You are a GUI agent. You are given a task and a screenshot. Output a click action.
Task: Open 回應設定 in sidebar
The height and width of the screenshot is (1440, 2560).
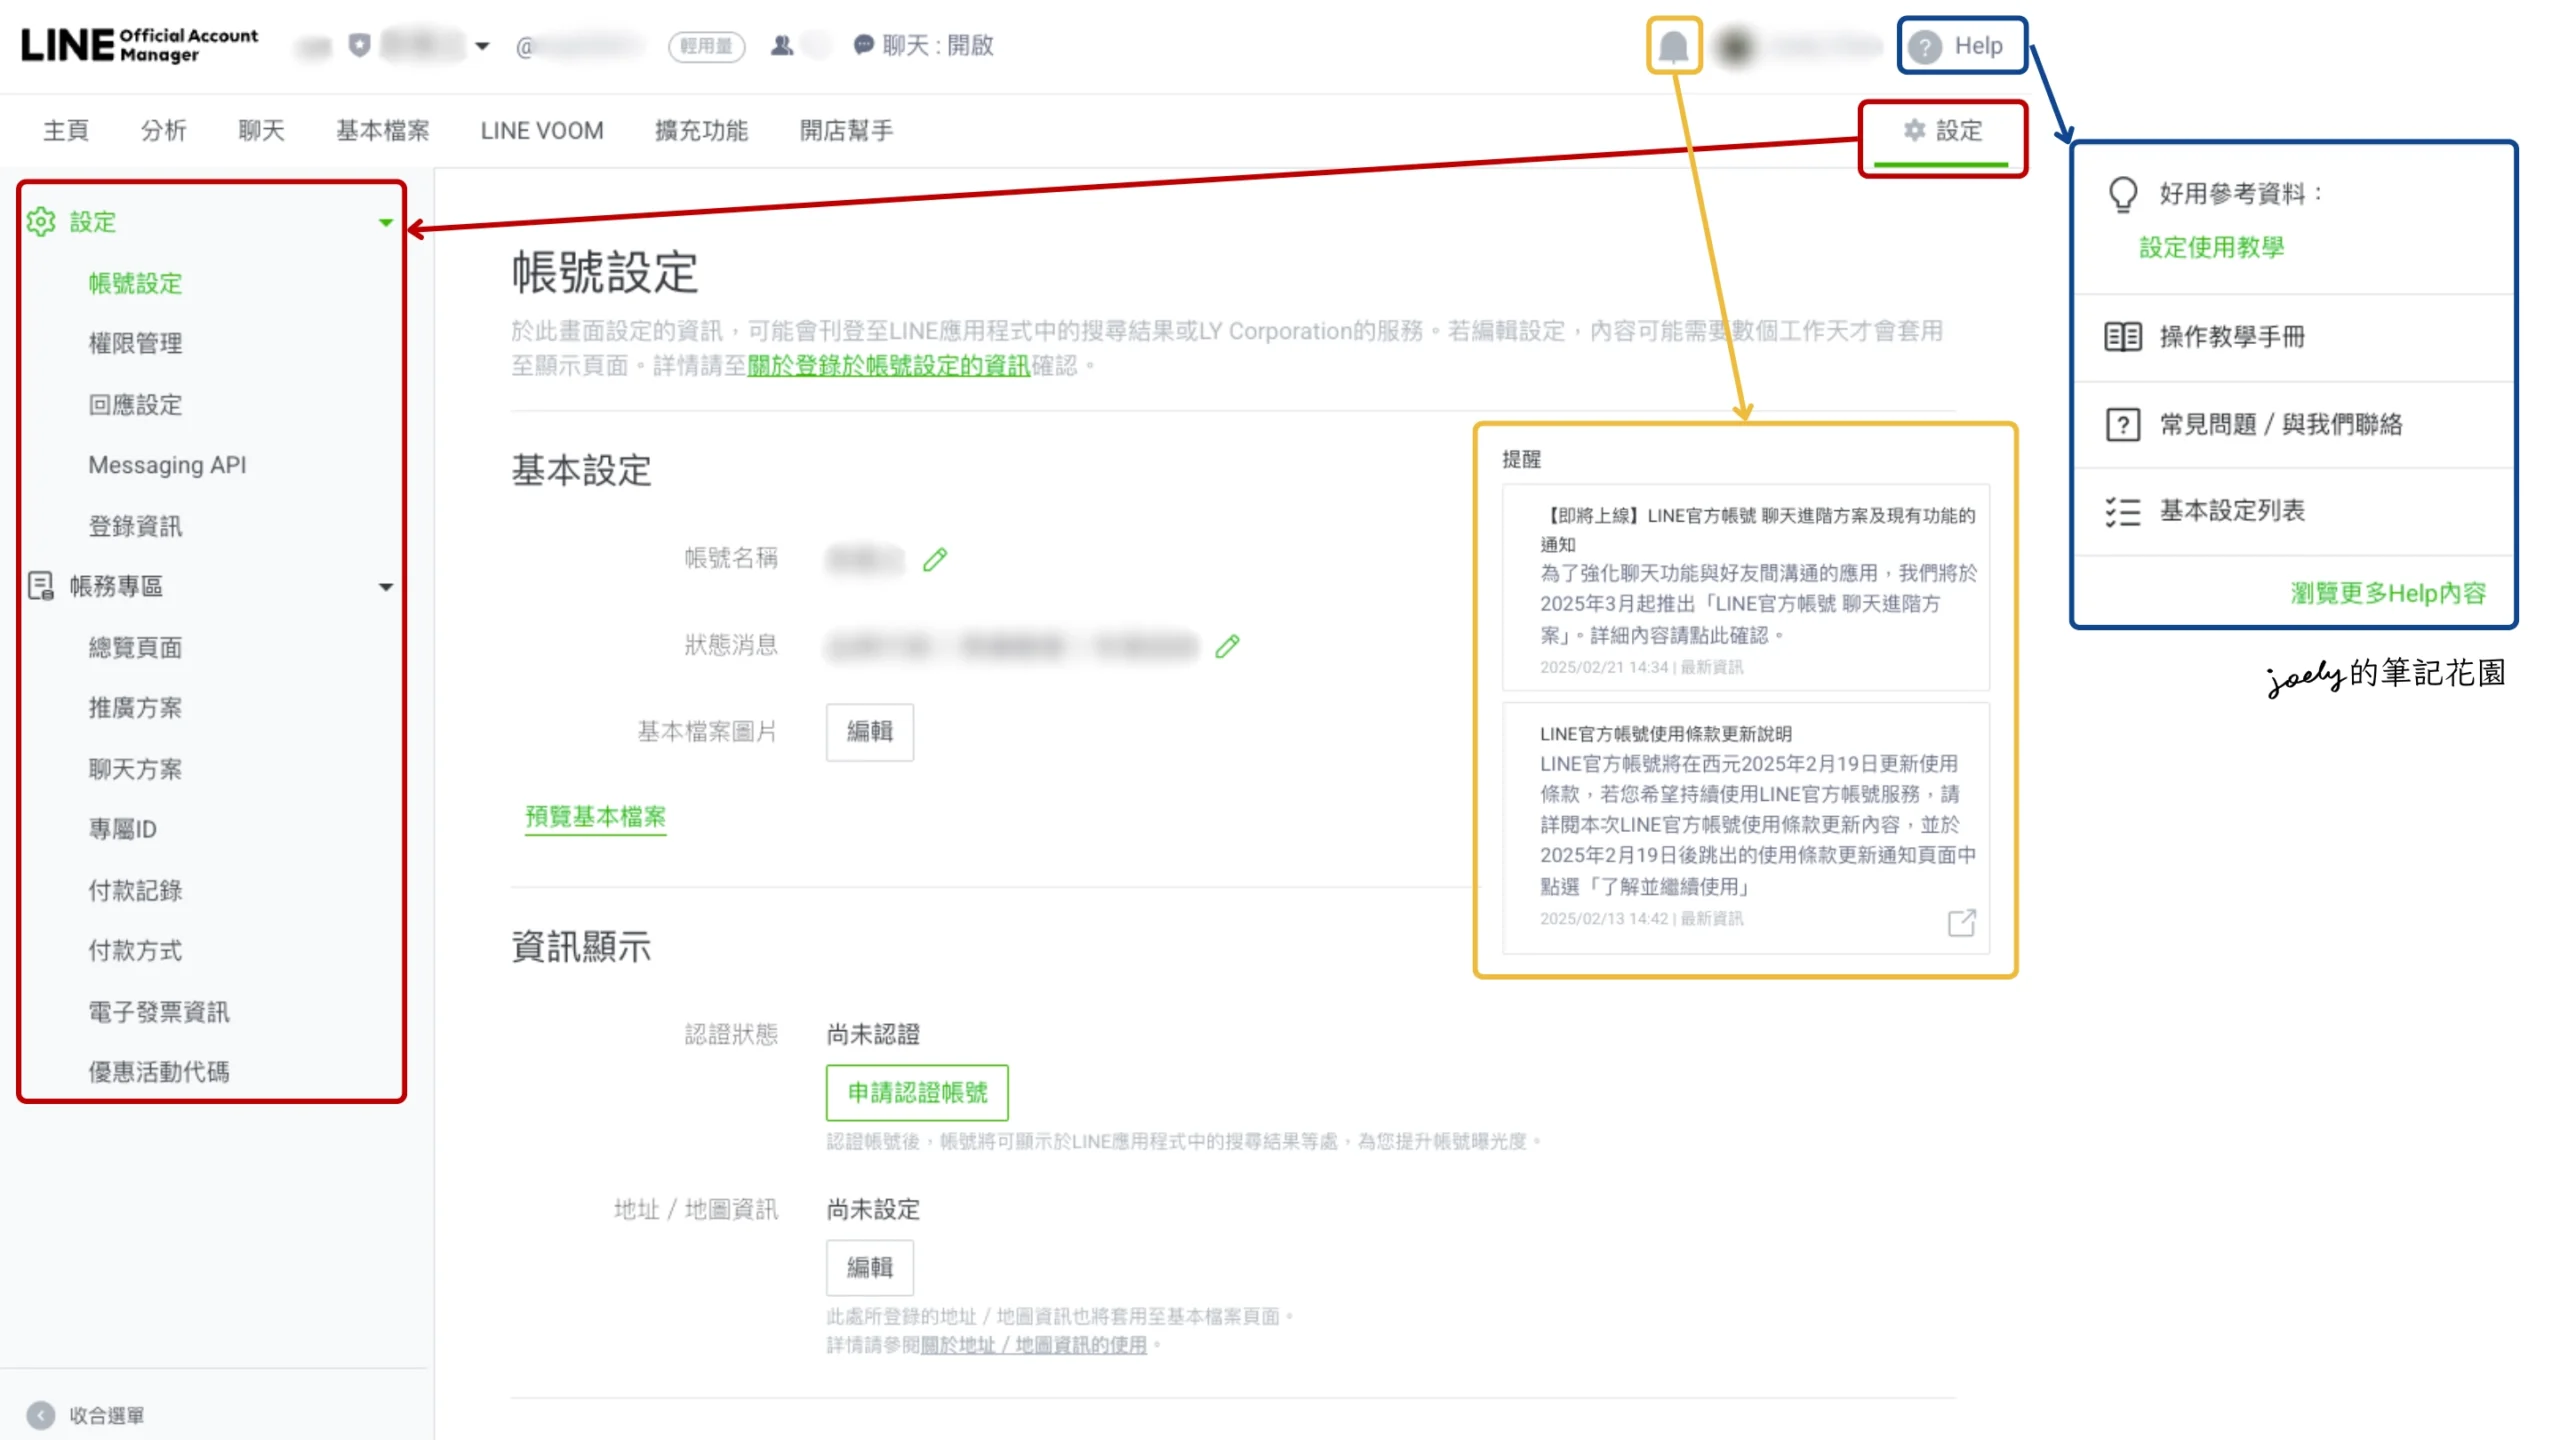pos(135,405)
